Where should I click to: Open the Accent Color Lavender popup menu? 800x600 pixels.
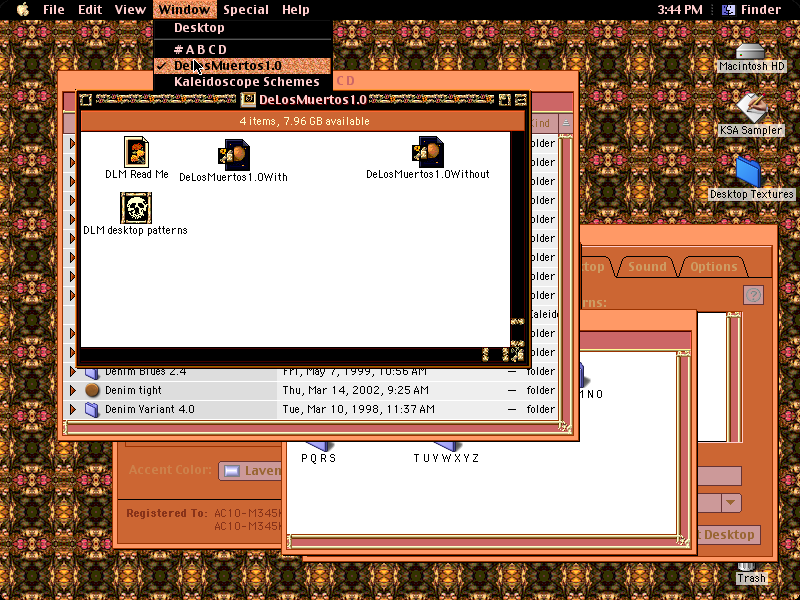(250, 470)
